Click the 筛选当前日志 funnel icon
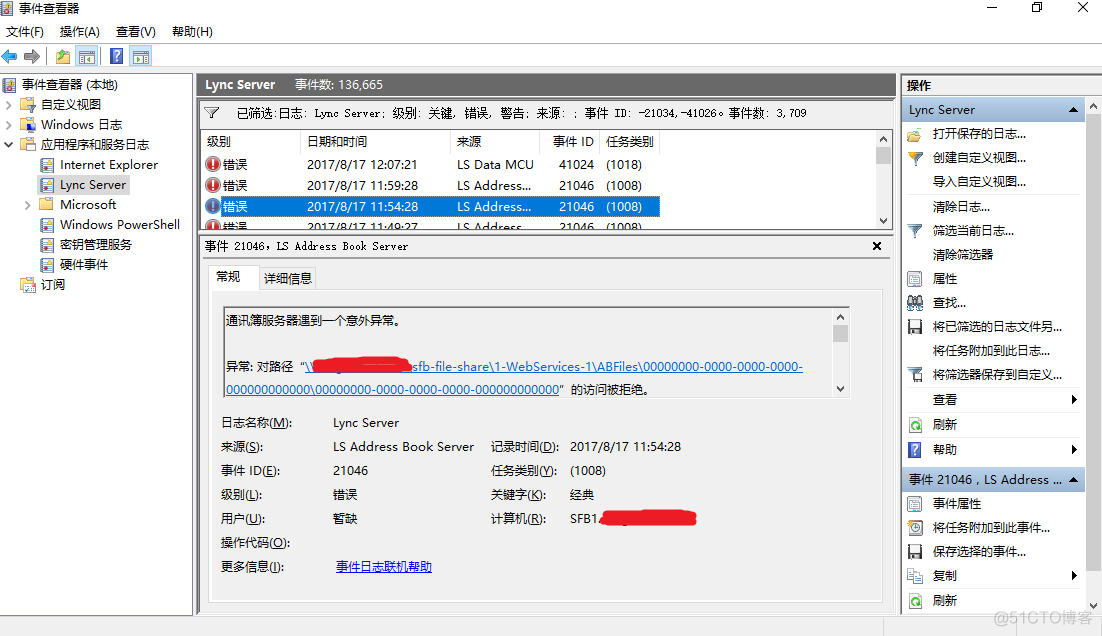 click(x=915, y=231)
